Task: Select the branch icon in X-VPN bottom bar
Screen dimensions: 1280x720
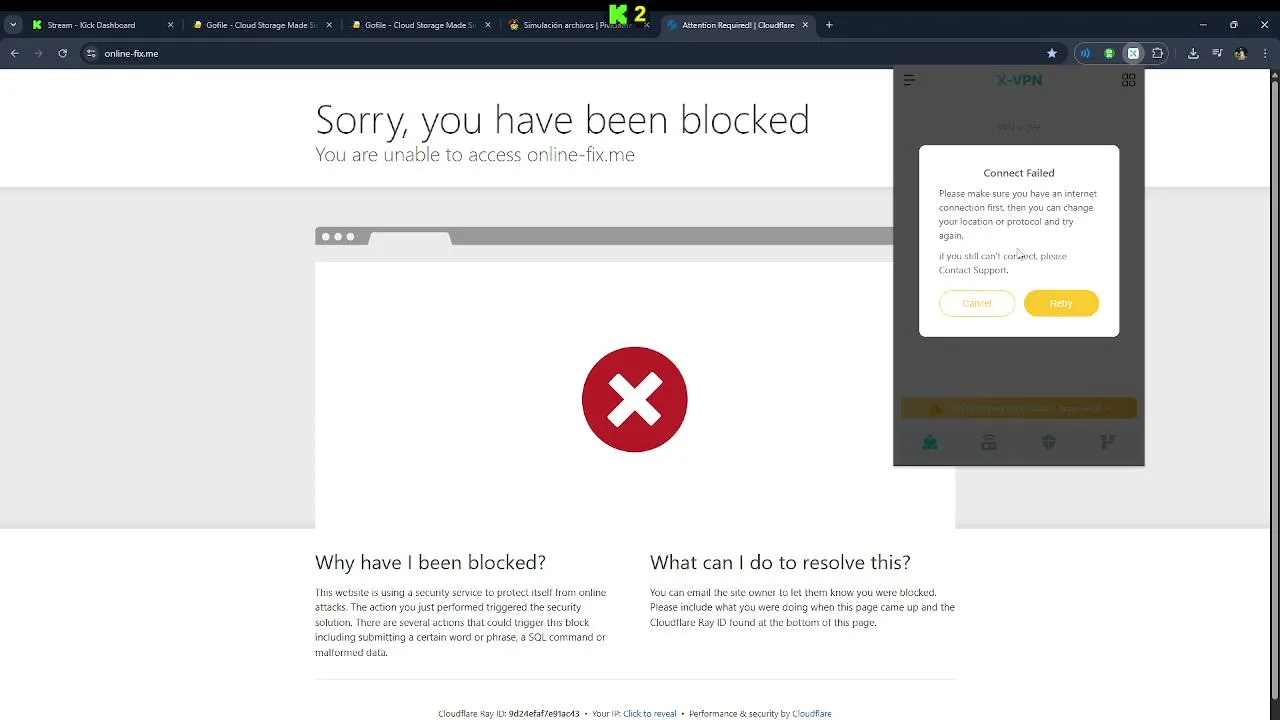Action: pos(1107,442)
